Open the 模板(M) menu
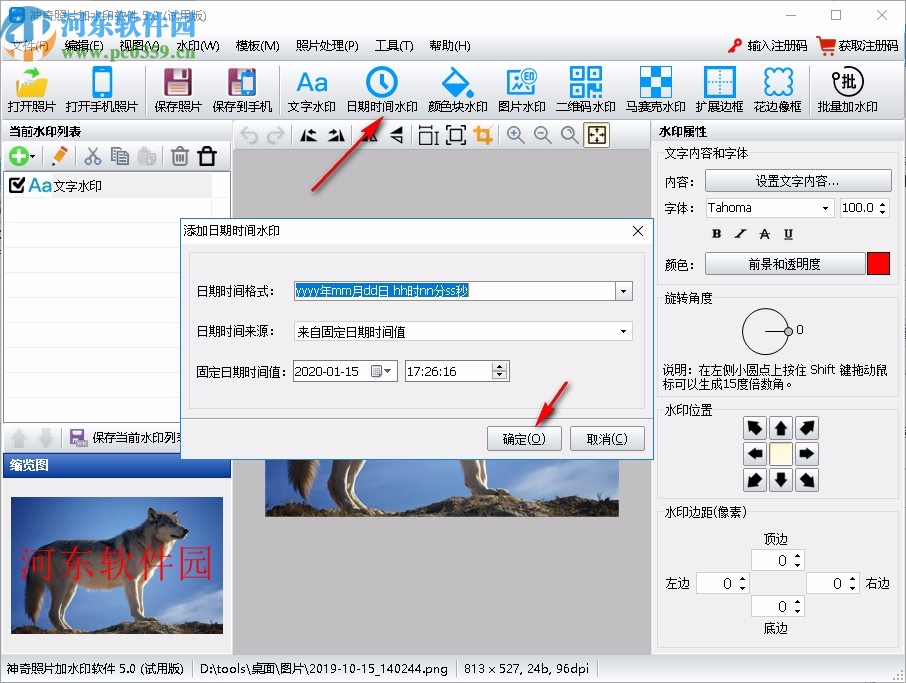This screenshot has width=906, height=683. [x=258, y=46]
